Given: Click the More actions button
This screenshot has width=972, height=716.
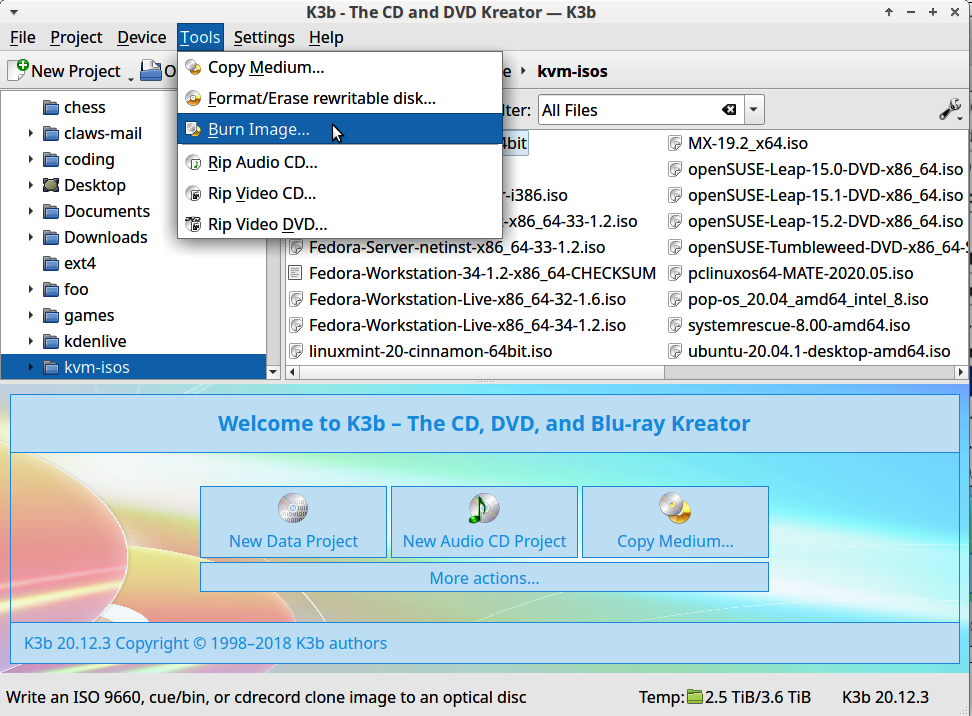Looking at the screenshot, I should pos(484,577).
